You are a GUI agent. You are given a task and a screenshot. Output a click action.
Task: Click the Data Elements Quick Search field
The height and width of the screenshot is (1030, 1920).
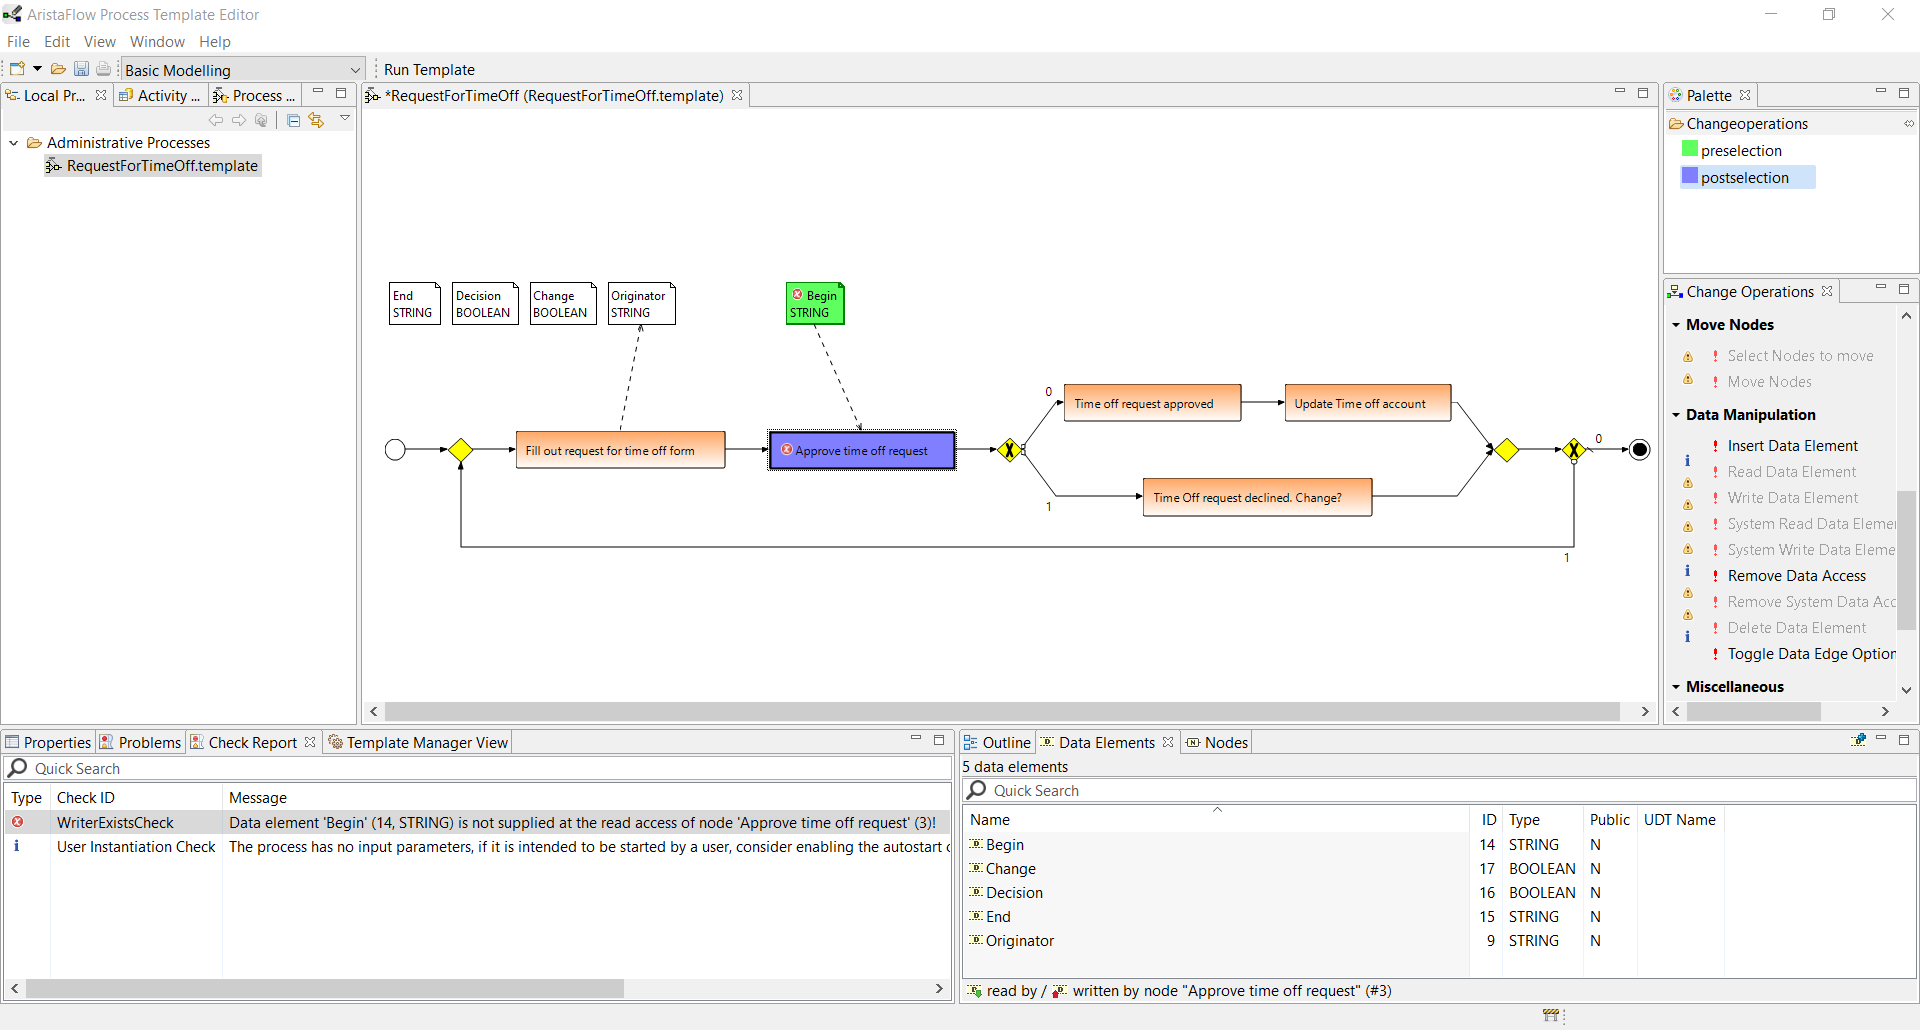click(x=1440, y=791)
